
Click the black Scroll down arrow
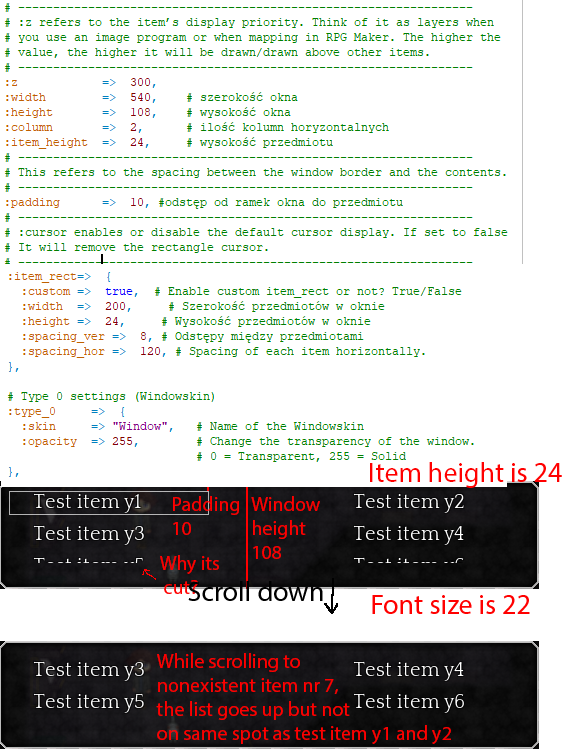[x=331, y=596]
